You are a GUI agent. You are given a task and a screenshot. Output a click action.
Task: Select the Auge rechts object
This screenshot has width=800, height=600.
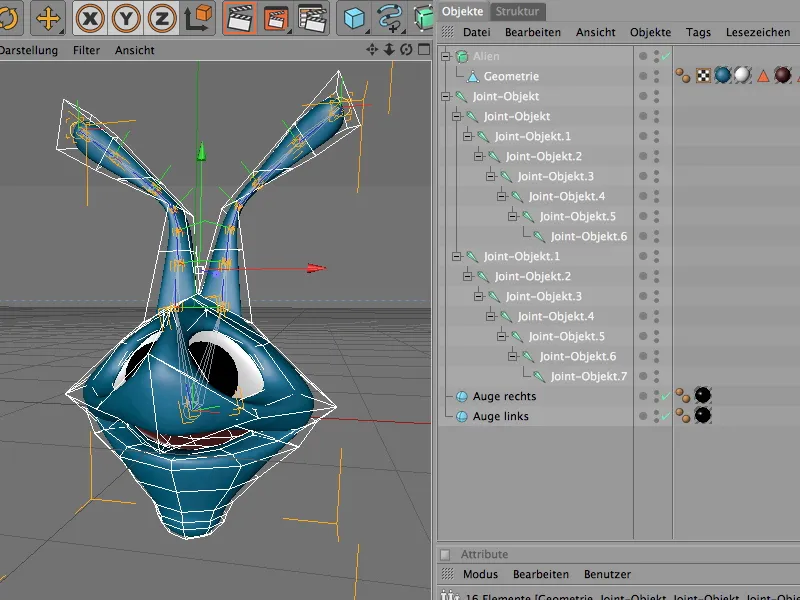click(x=504, y=396)
